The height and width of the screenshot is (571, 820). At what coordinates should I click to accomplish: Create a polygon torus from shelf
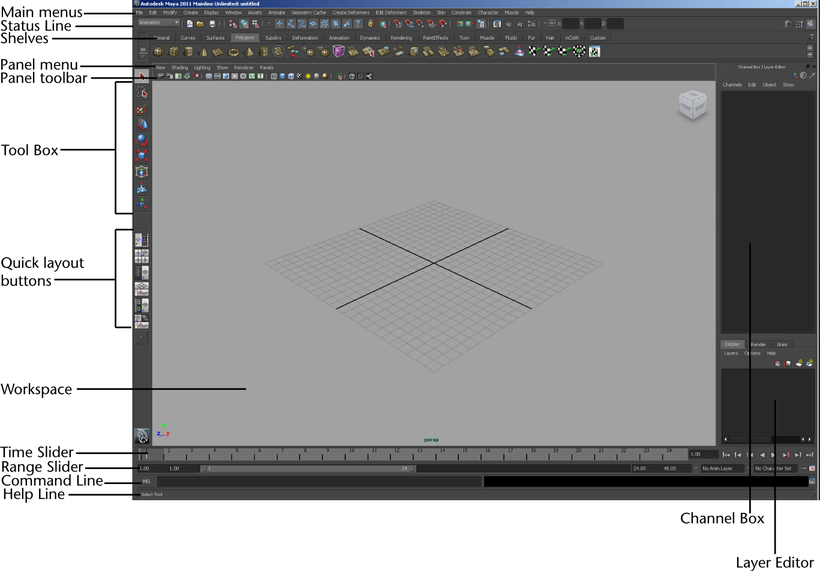(234, 51)
